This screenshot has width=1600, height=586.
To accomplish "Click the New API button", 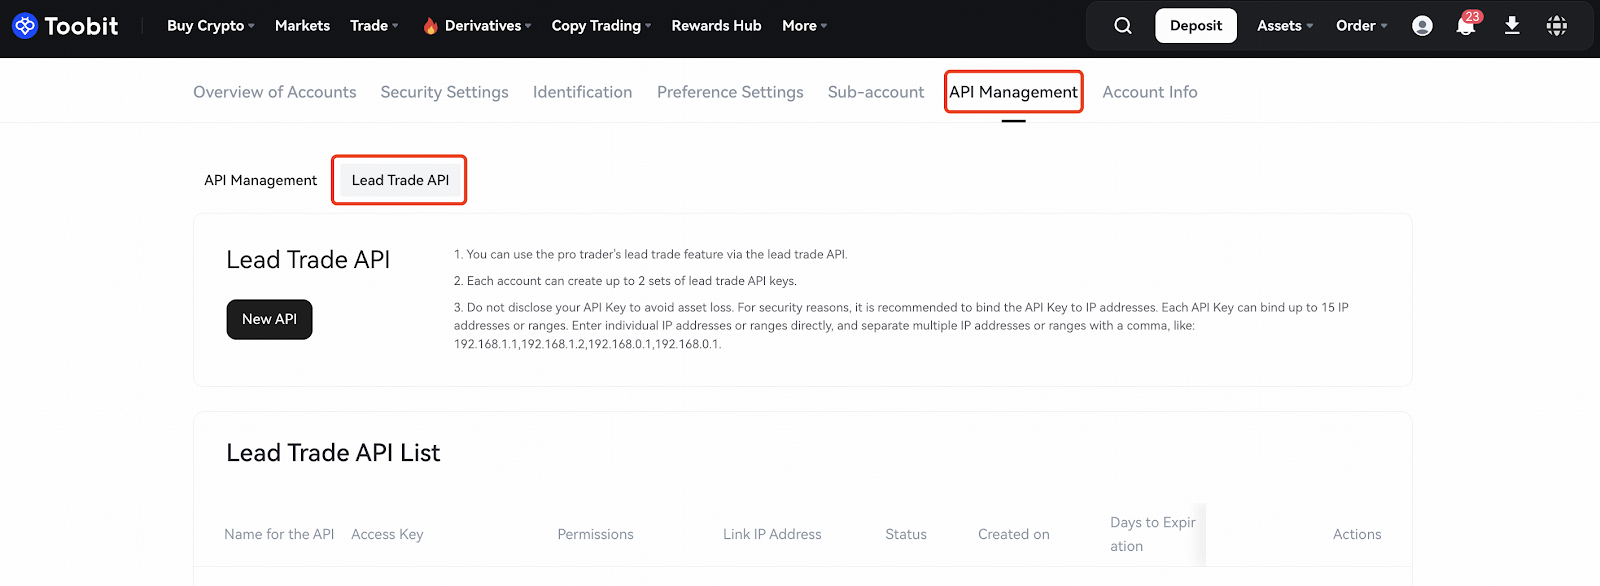I will point(269,319).
